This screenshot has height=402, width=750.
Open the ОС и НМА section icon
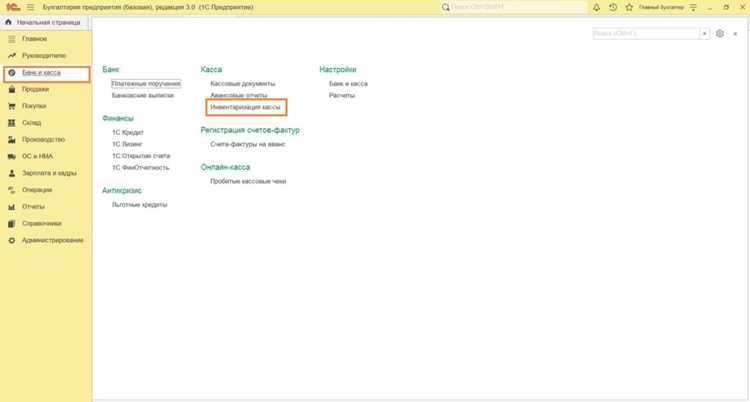tap(12, 156)
